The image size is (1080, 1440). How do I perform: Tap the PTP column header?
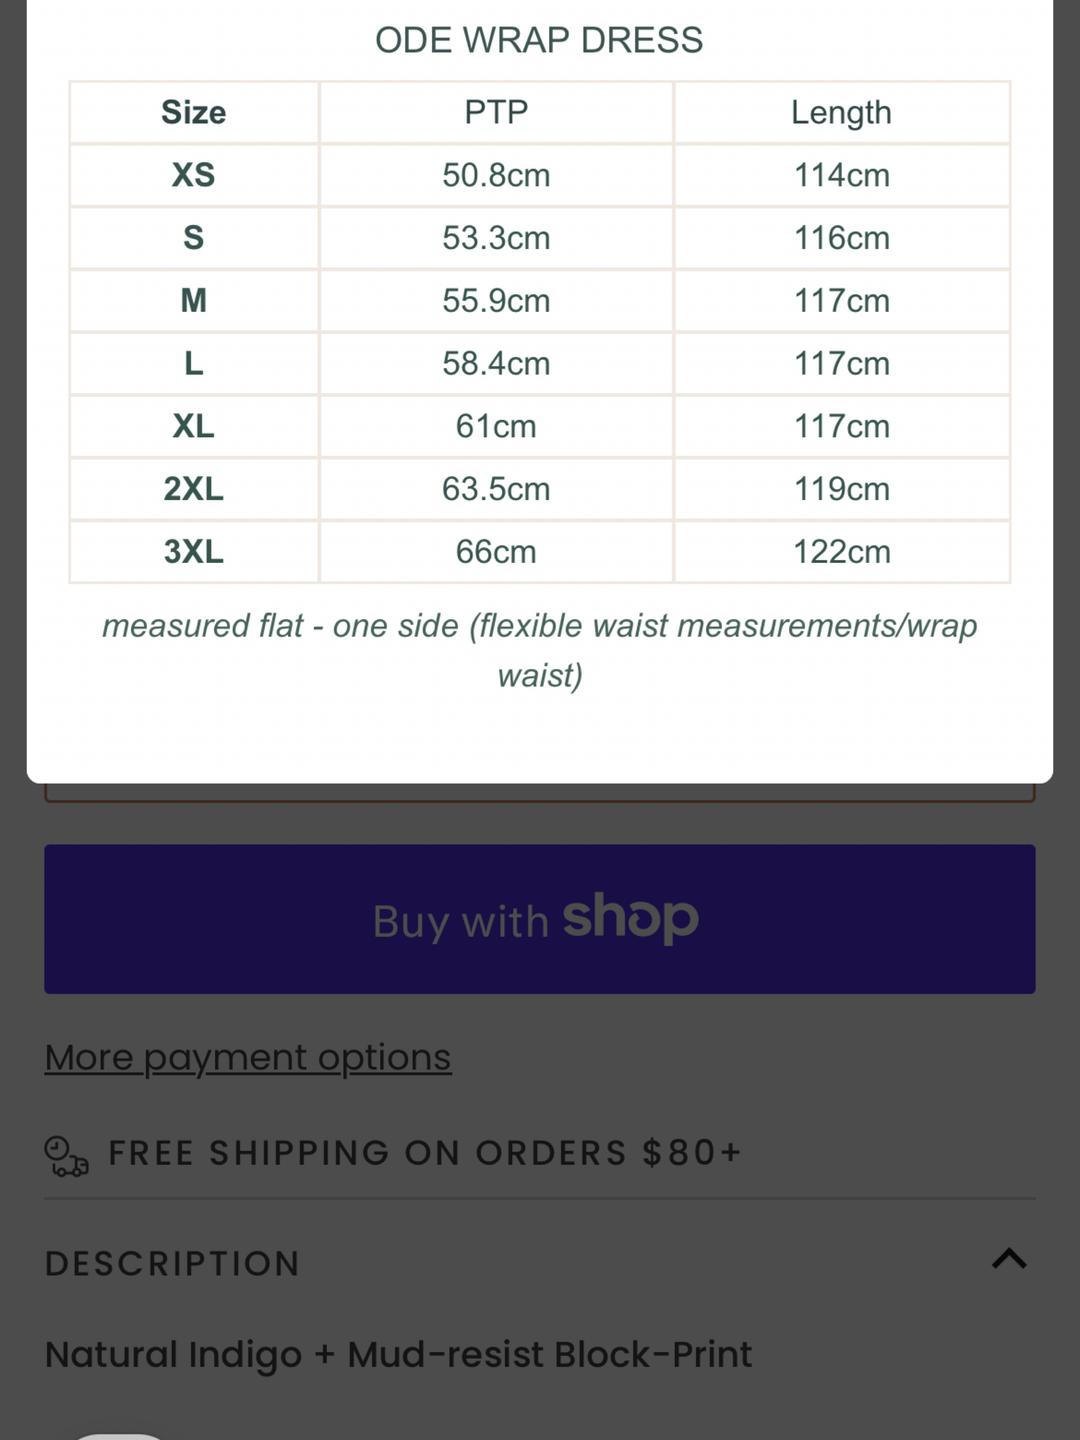pos(496,112)
